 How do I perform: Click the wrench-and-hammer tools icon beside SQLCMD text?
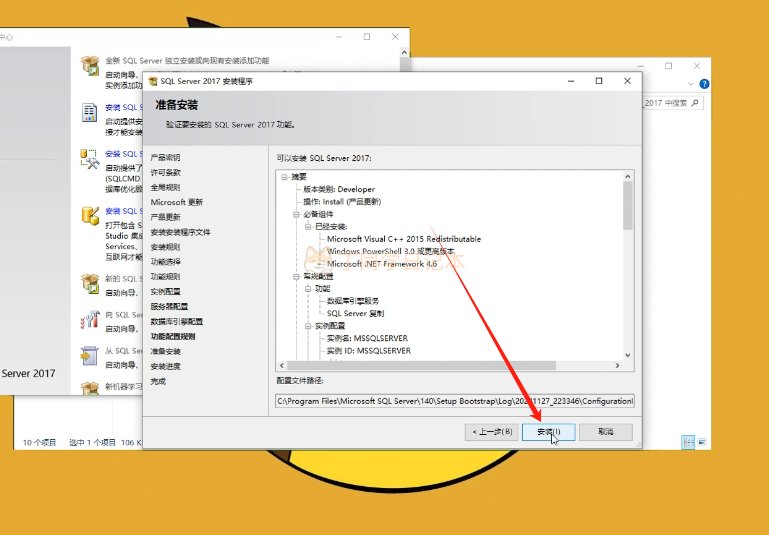click(90, 159)
